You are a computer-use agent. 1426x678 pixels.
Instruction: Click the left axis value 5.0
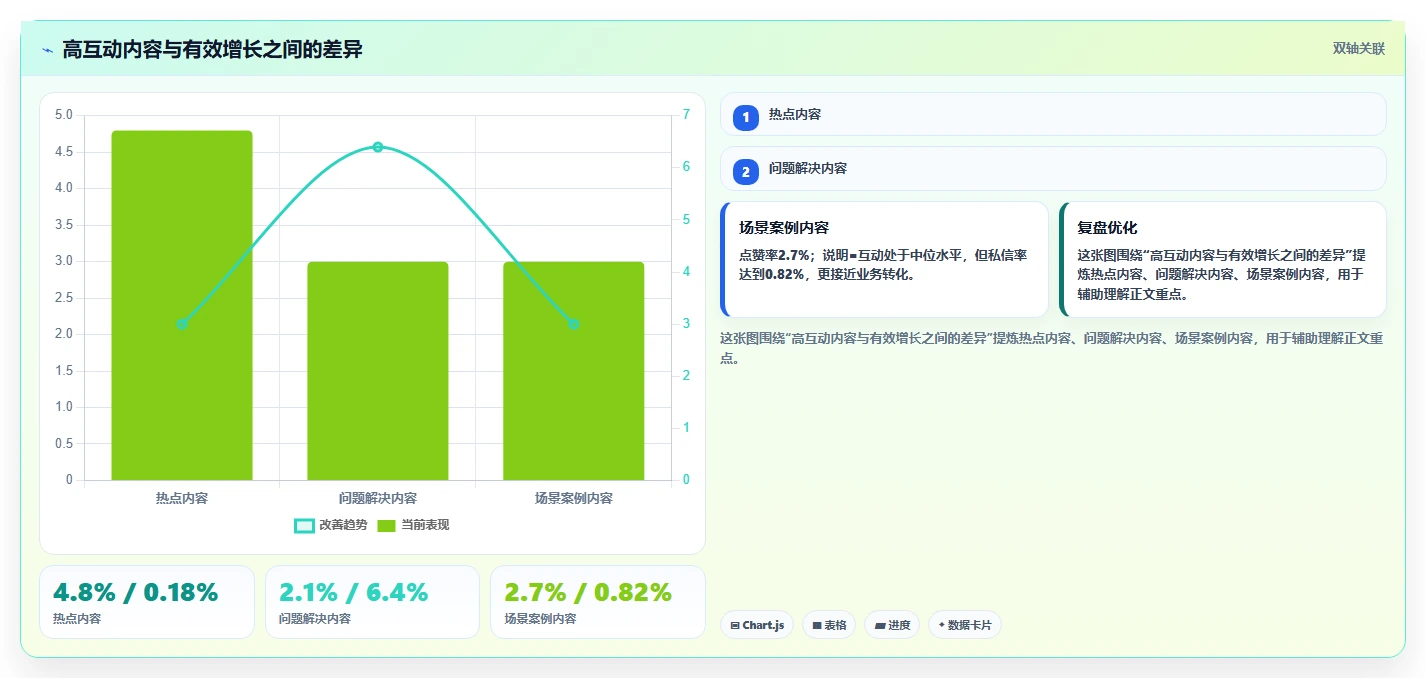pyautogui.click(x=63, y=115)
